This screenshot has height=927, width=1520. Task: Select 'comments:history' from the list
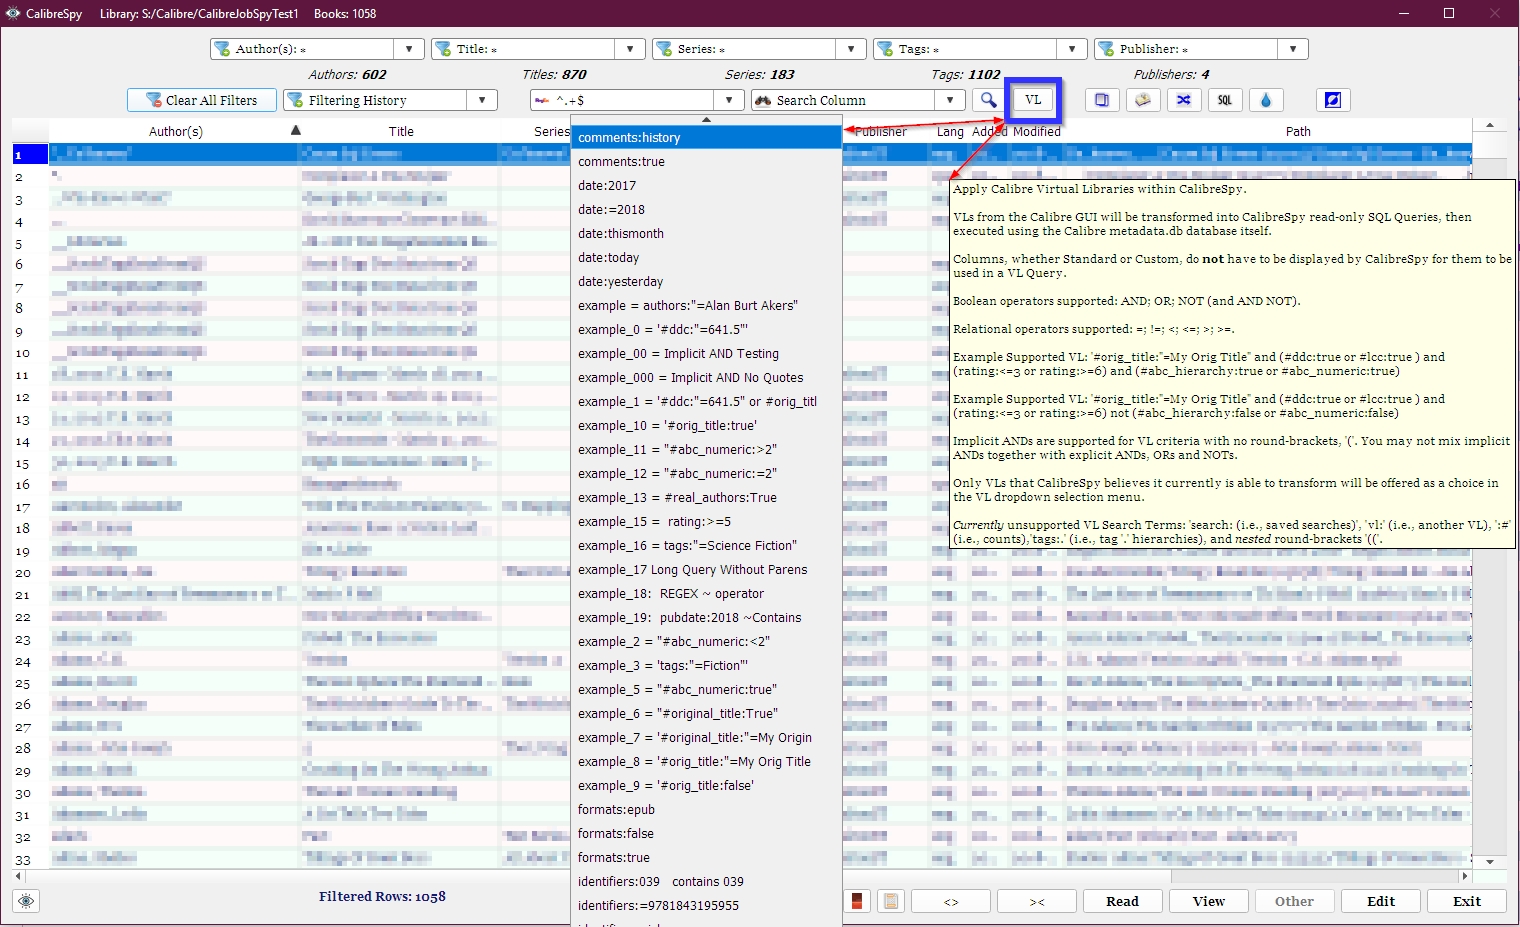pos(706,137)
